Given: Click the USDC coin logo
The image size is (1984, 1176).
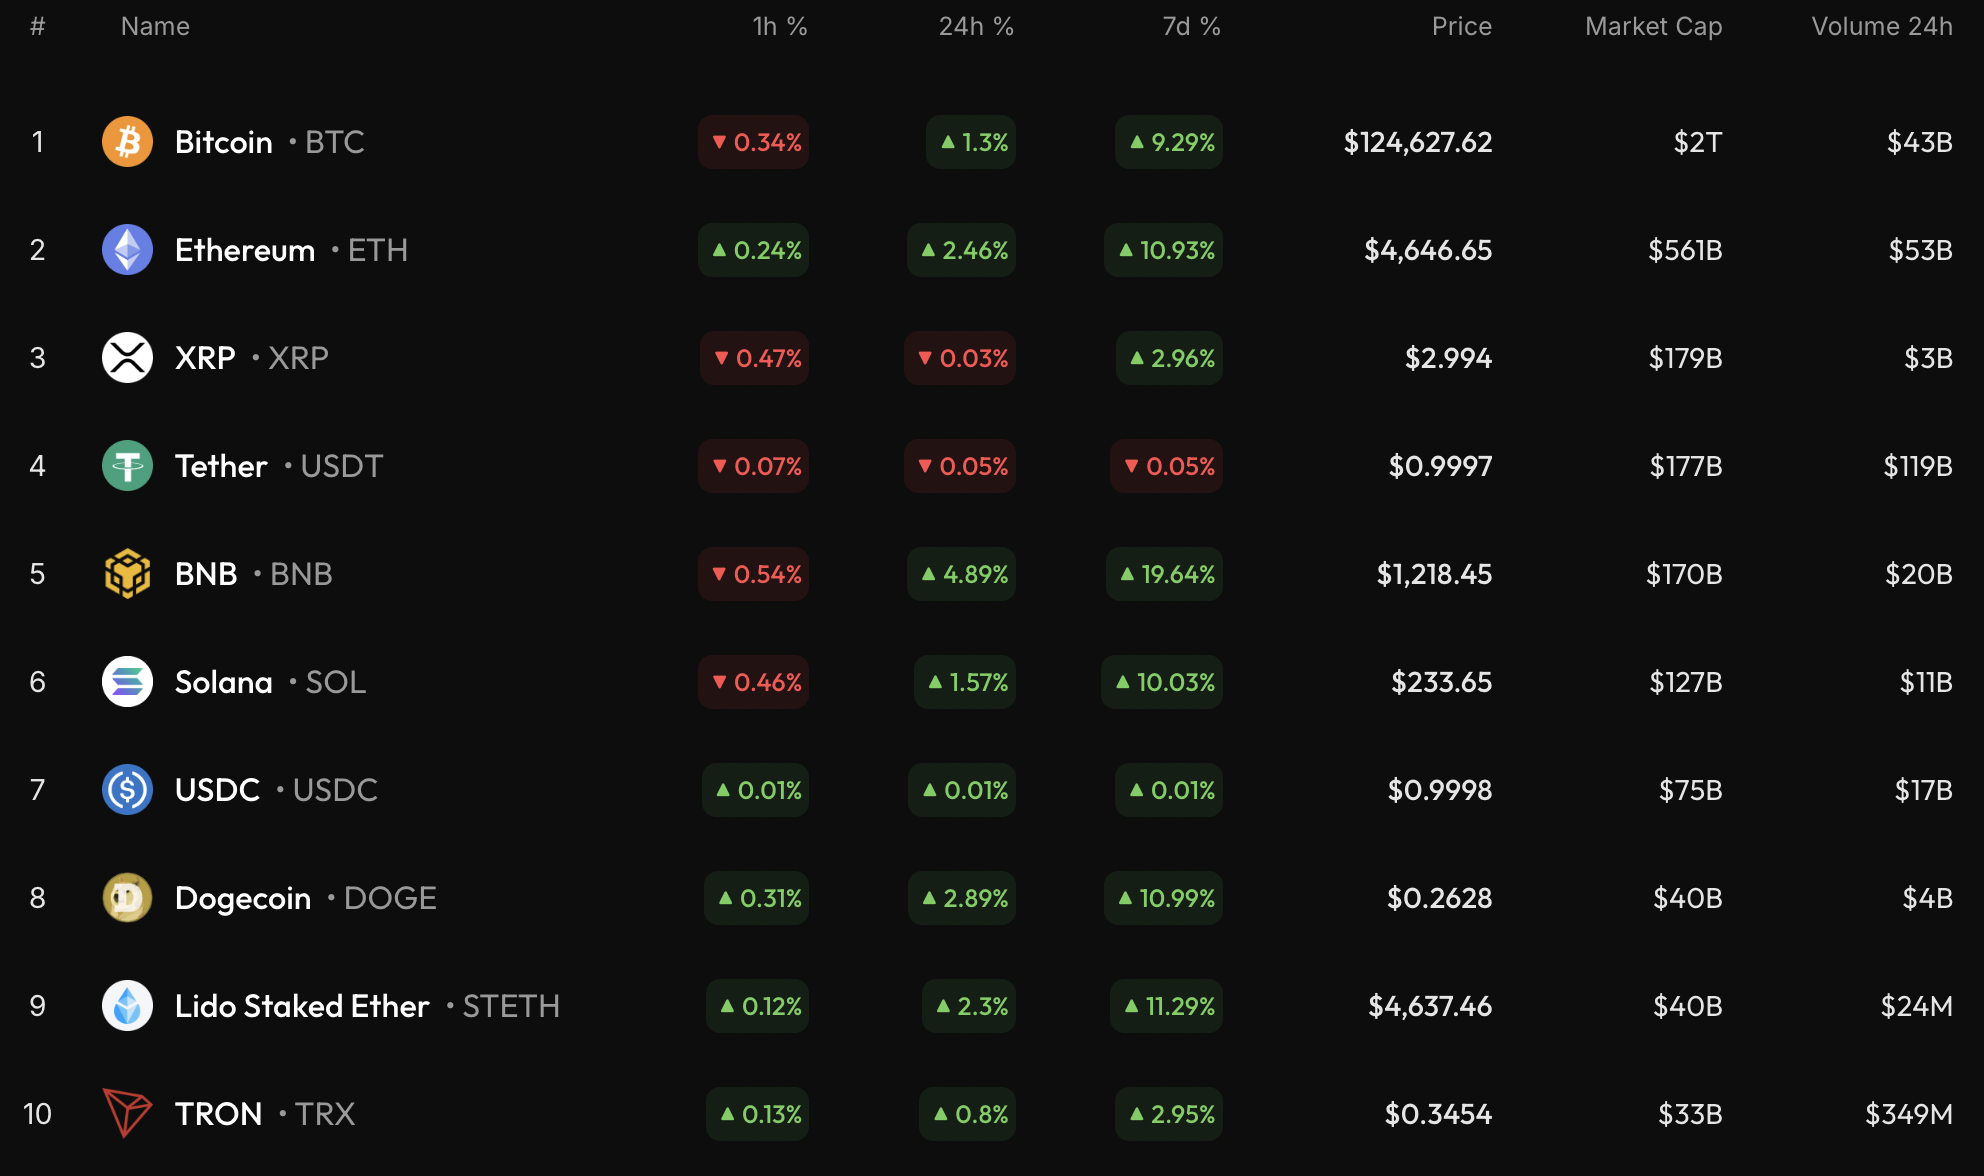Looking at the screenshot, I should 127,790.
